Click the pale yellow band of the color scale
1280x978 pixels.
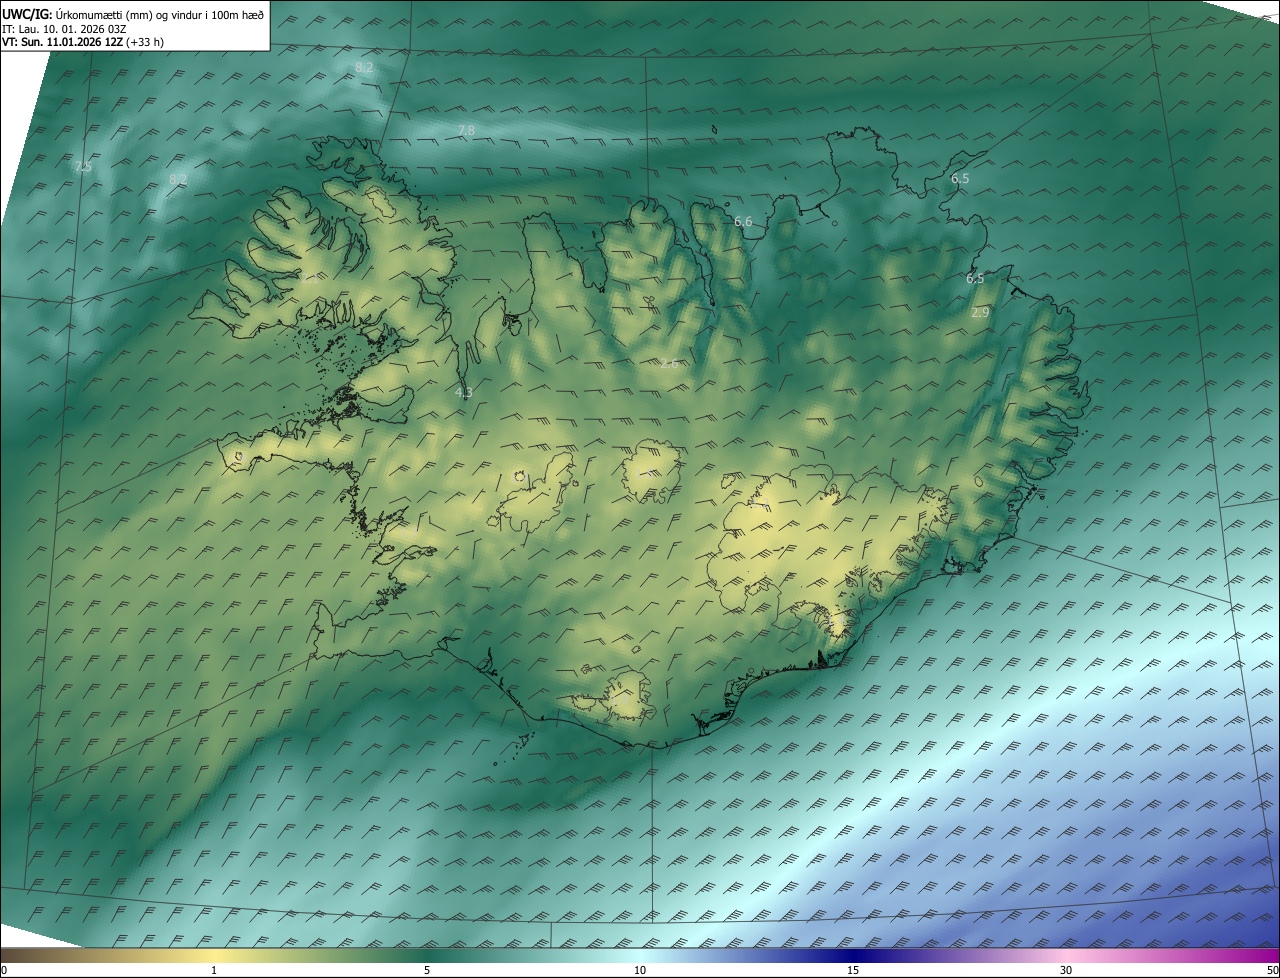[214, 955]
